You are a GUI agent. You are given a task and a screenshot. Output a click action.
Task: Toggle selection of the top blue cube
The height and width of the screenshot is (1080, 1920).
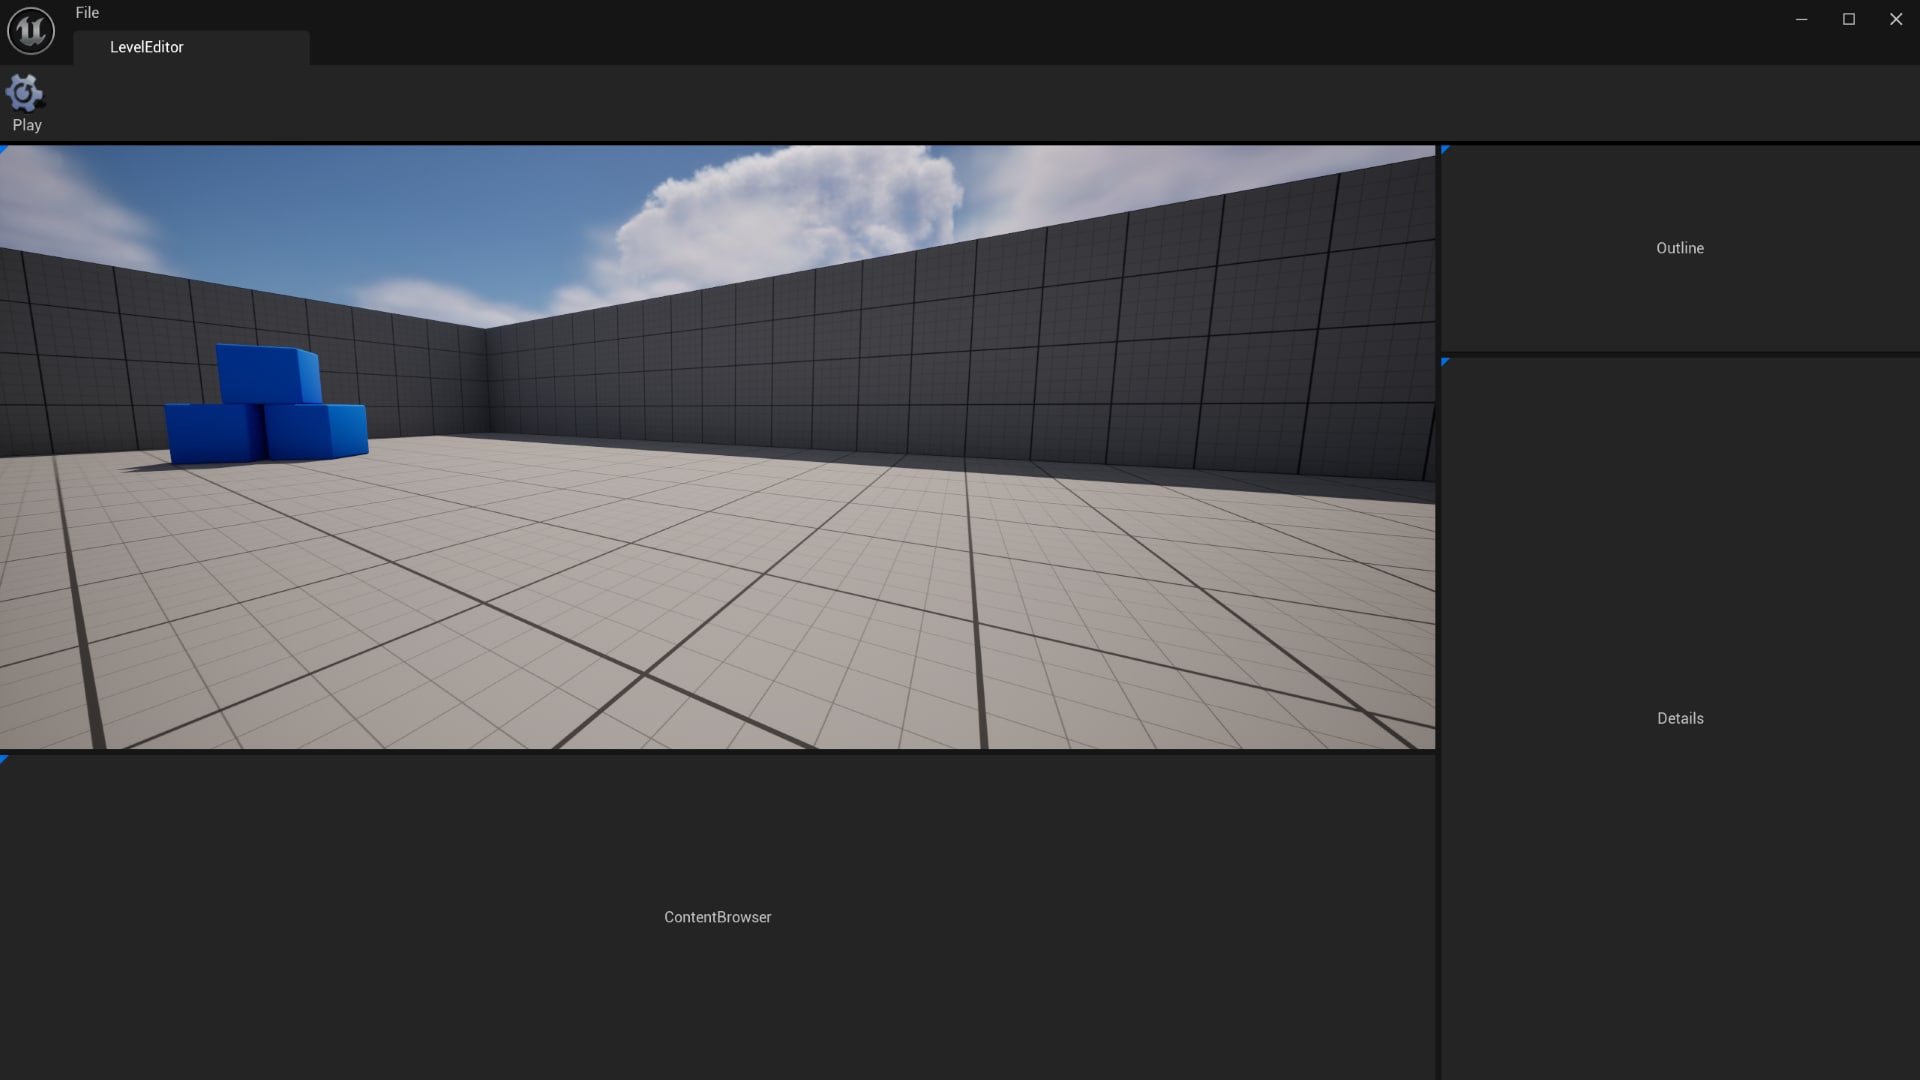pos(265,375)
